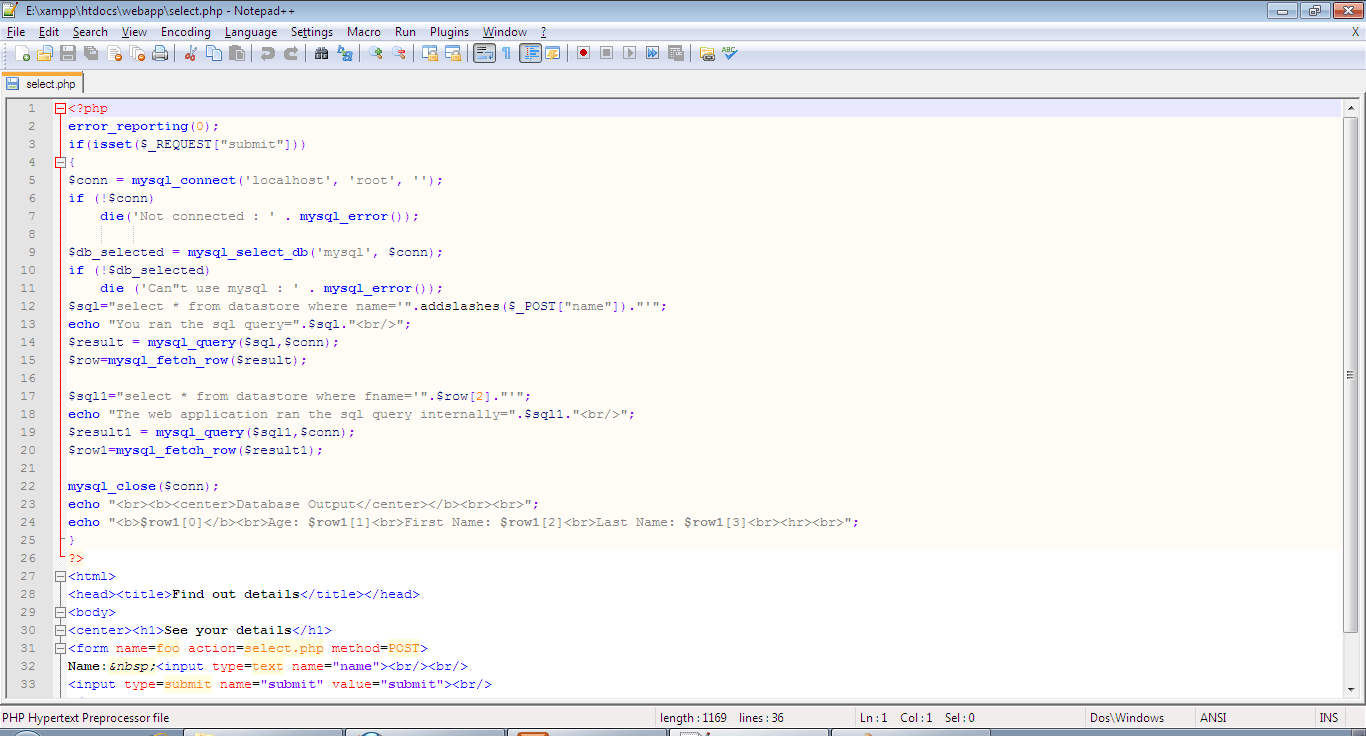
Task: Click the Replace icon in the toolbar
Action: (x=343, y=52)
